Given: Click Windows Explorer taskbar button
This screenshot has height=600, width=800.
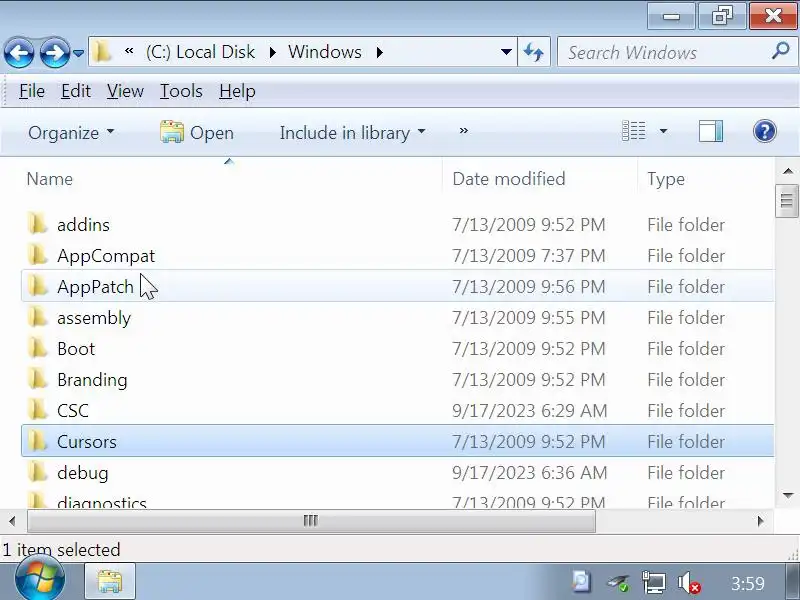Looking at the screenshot, I should [109, 582].
